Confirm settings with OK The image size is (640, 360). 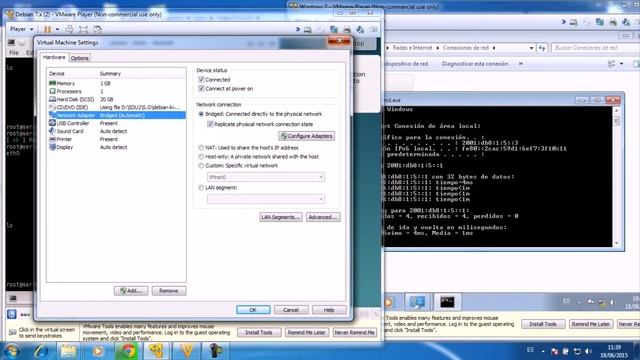[x=253, y=310]
